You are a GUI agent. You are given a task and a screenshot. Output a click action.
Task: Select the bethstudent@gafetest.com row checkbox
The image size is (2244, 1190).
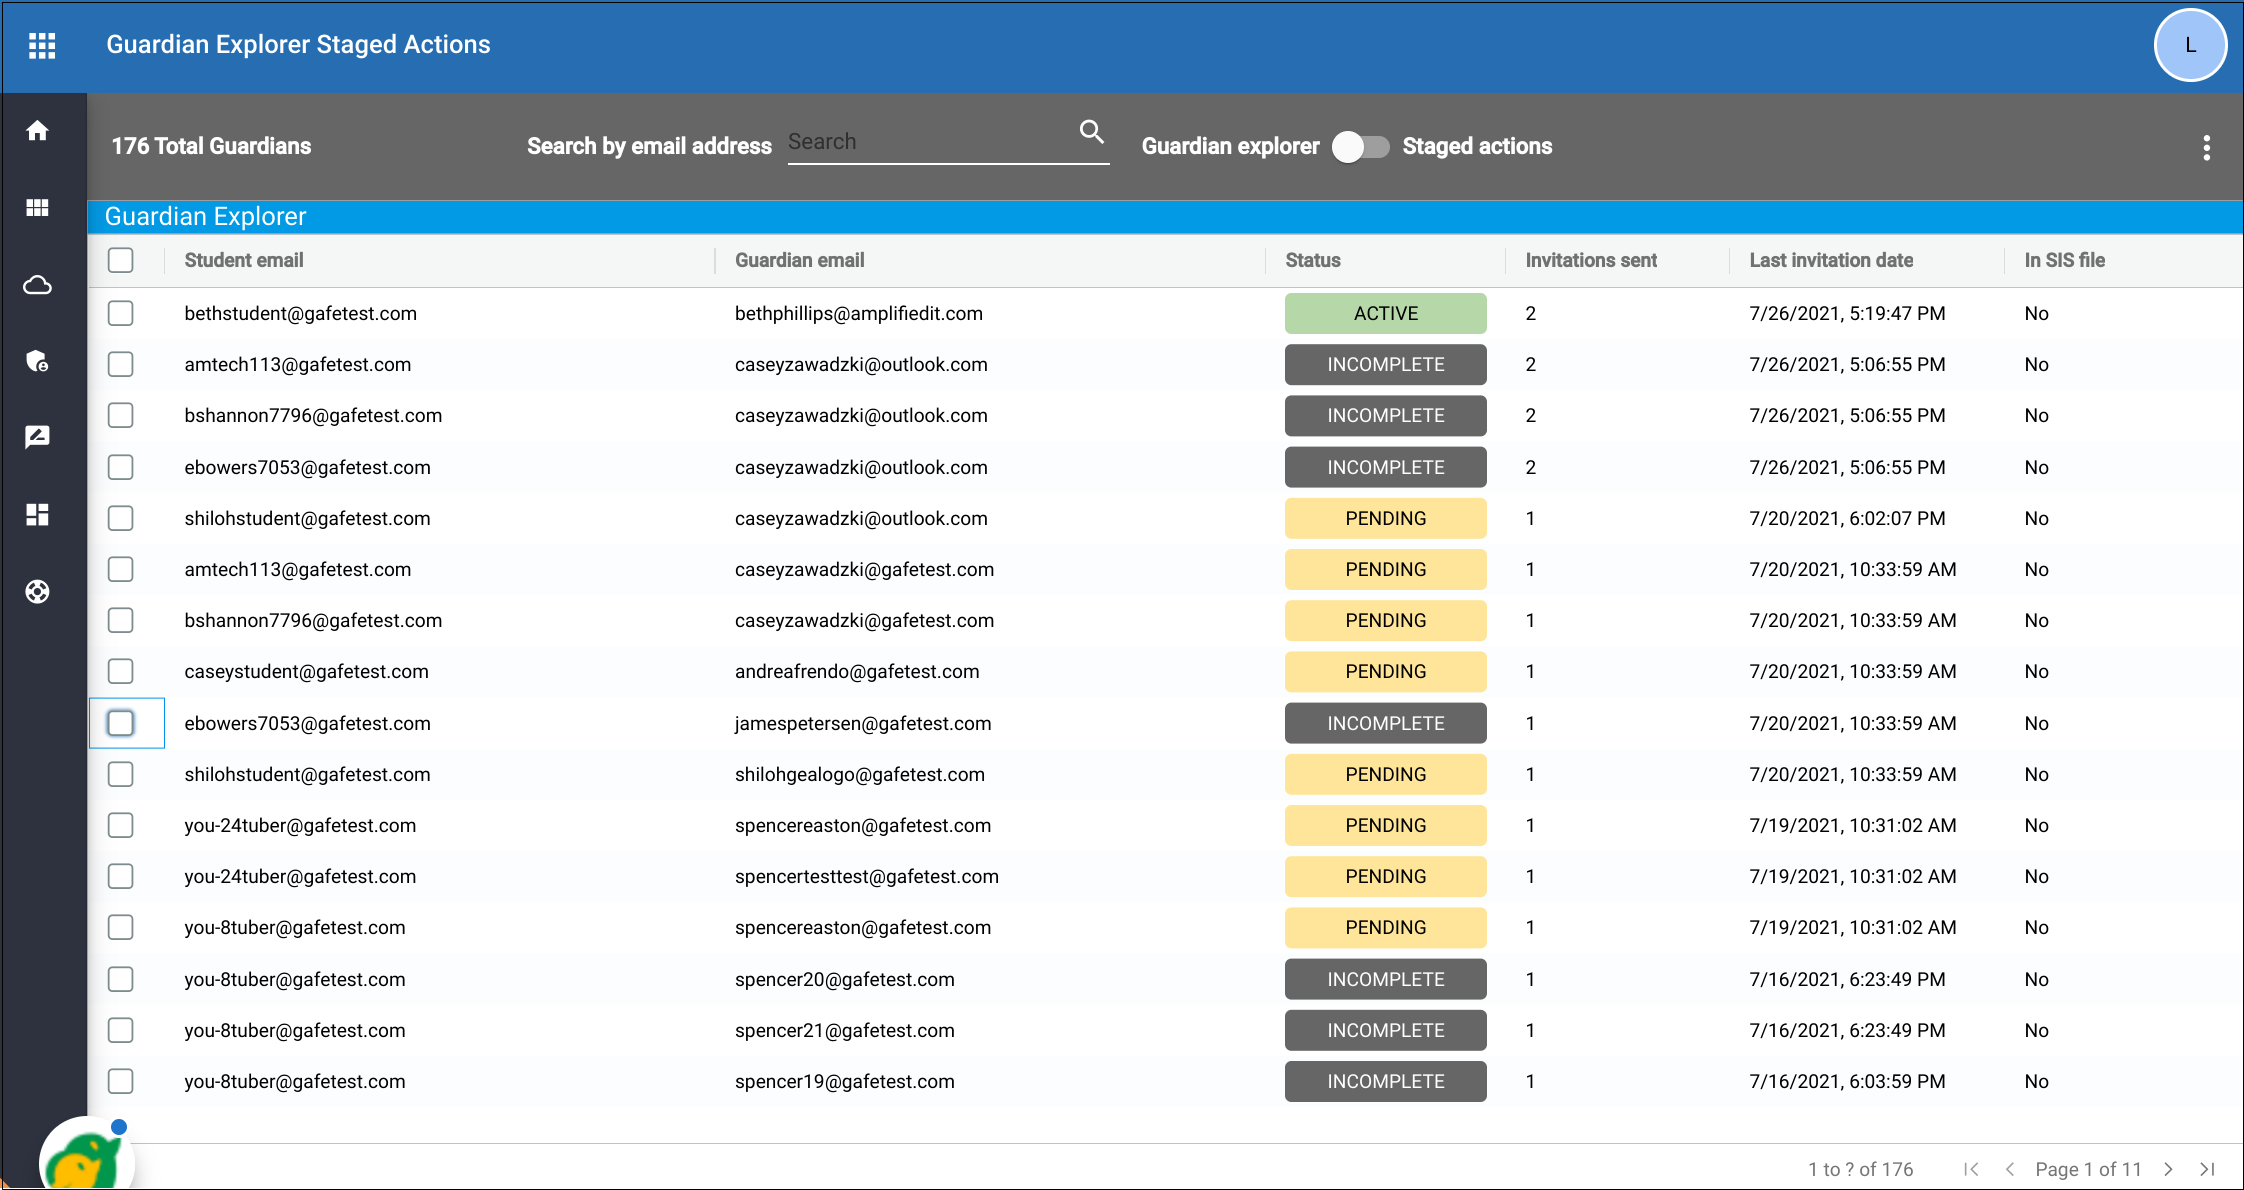click(121, 313)
